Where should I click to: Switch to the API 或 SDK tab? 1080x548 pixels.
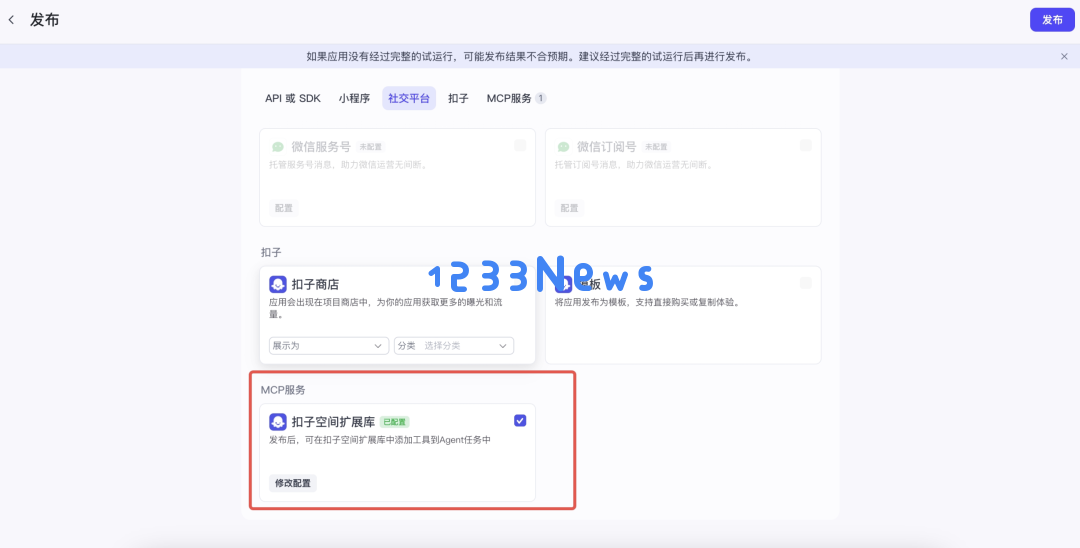293,98
